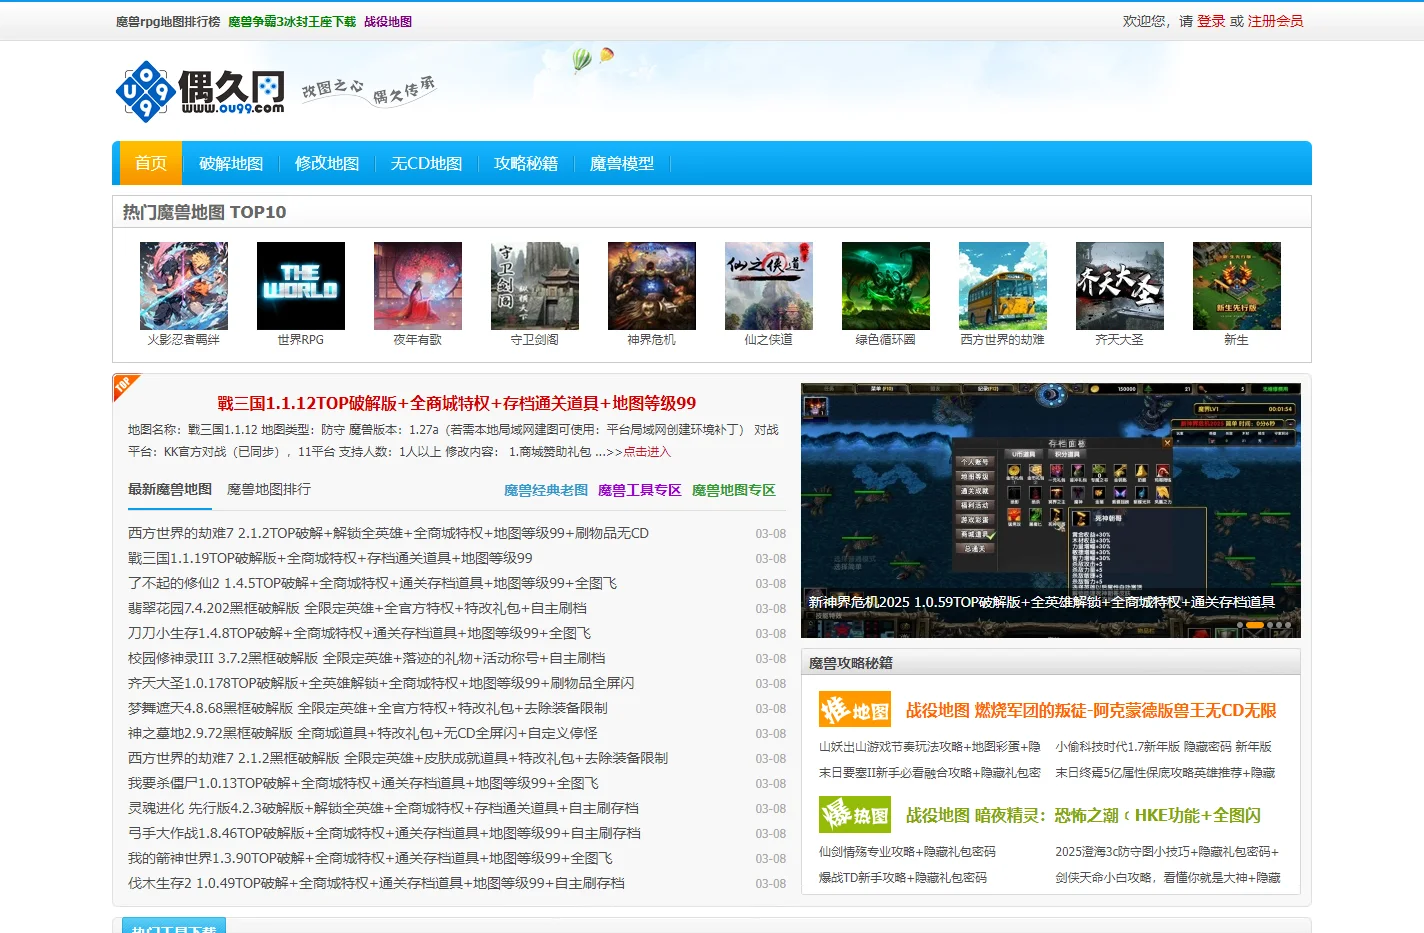The height and width of the screenshot is (933, 1424).
Task: Open 戰三国1.1.19TOP破解版 list entry
Action: (330, 558)
